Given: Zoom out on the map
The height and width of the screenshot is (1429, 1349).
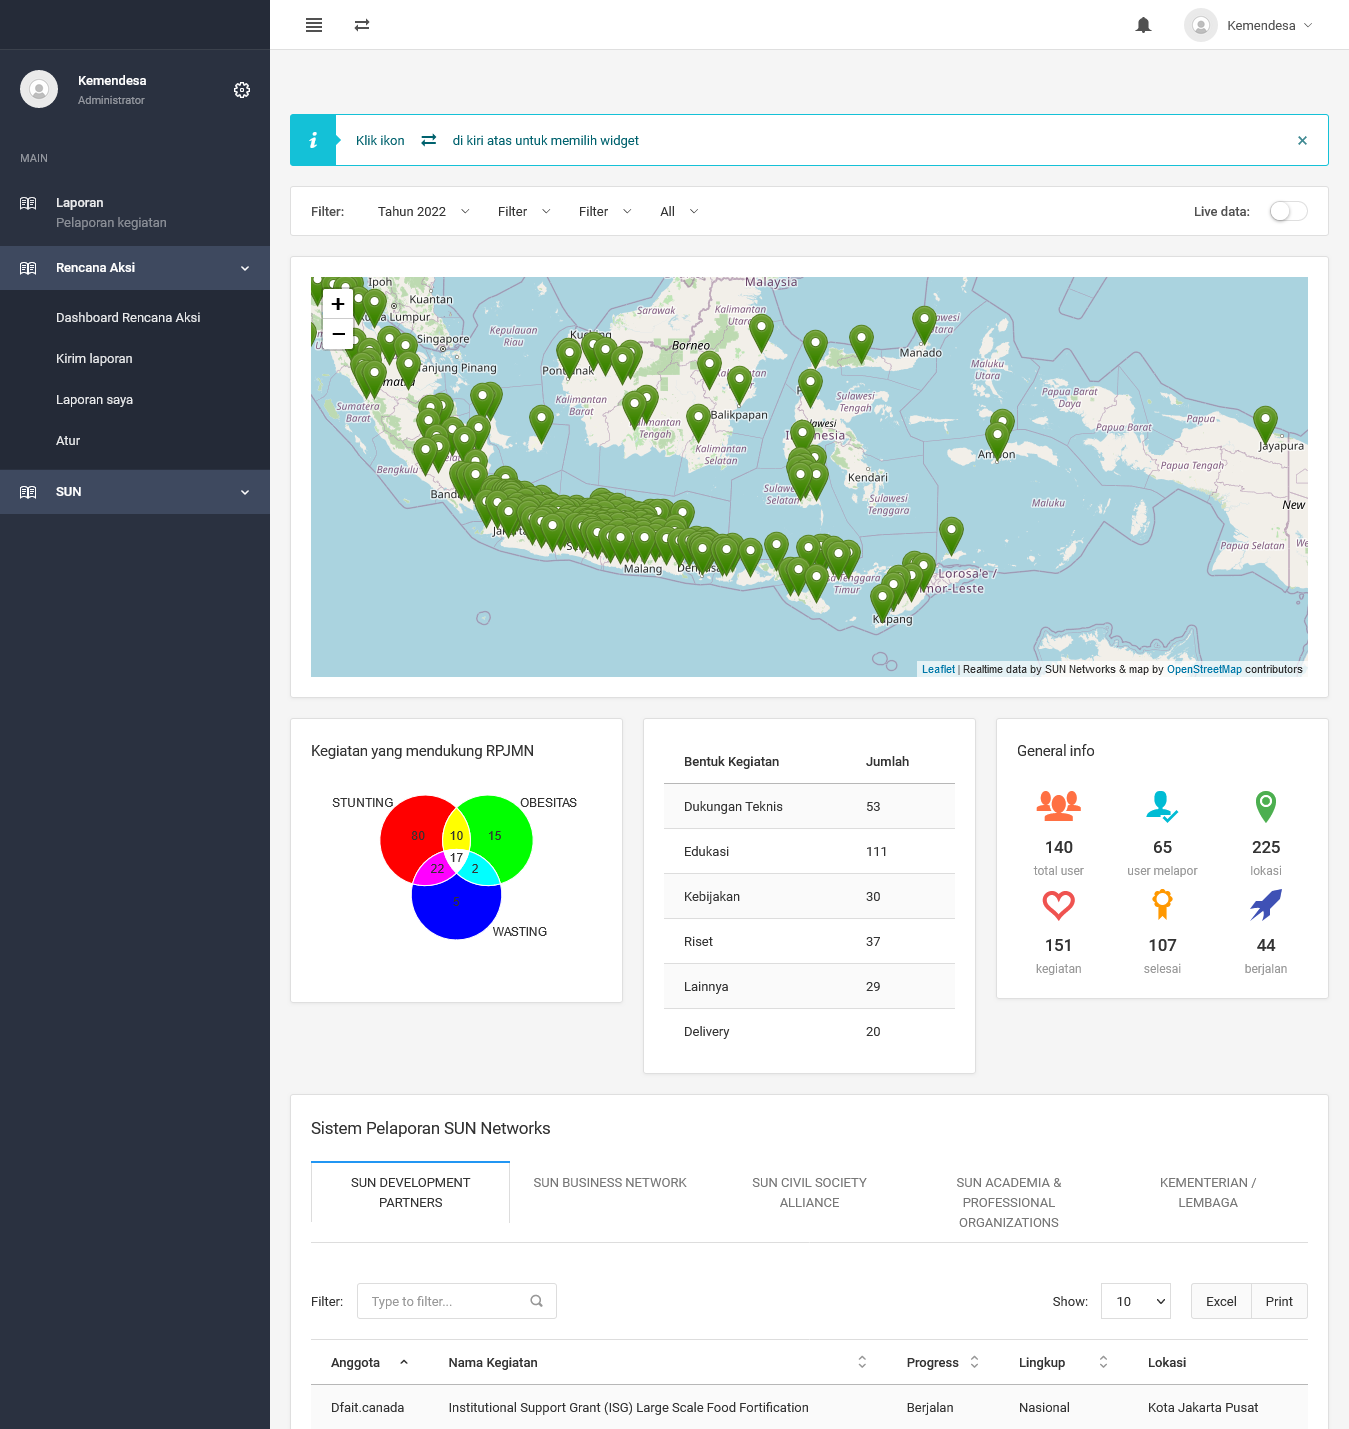Looking at the screenshot, I should 338,334.
